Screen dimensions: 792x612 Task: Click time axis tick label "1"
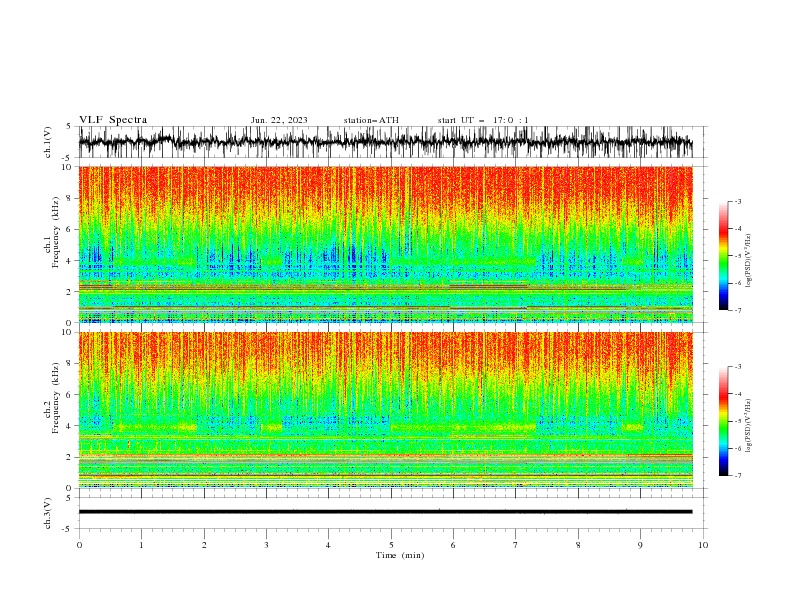coord(141,545)
